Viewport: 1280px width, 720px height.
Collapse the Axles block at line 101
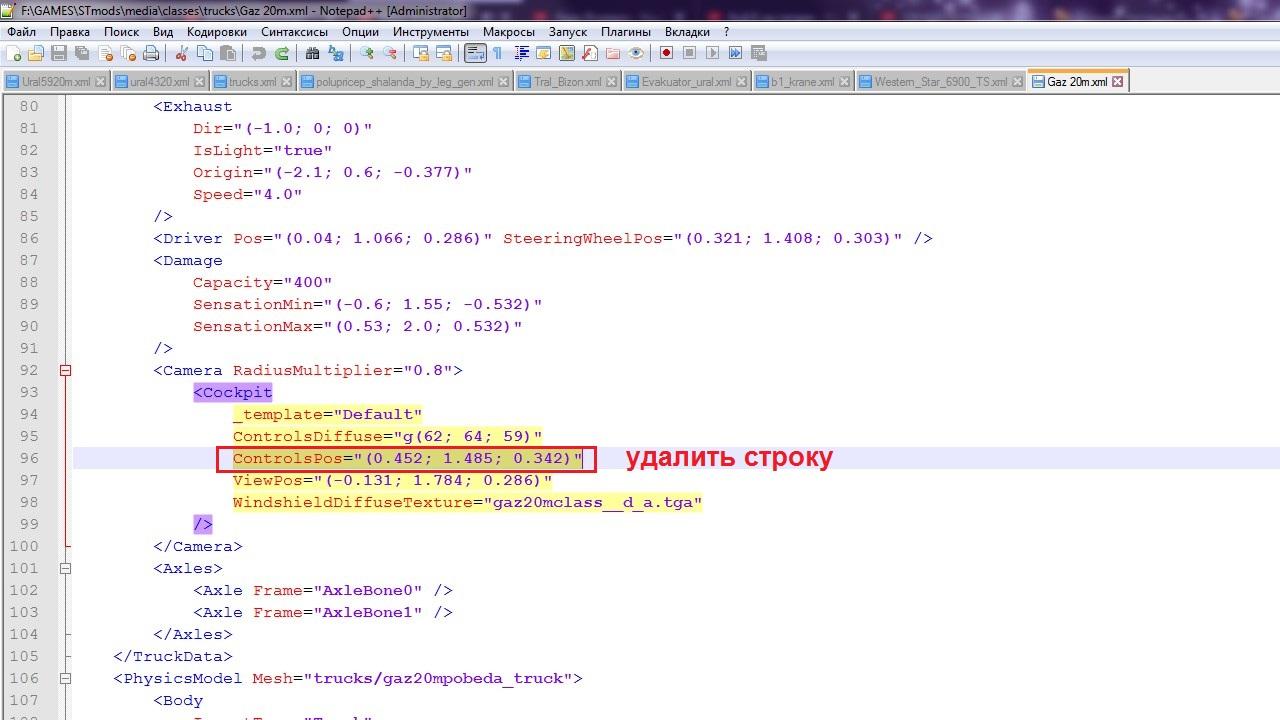click(x=65, y=568)
